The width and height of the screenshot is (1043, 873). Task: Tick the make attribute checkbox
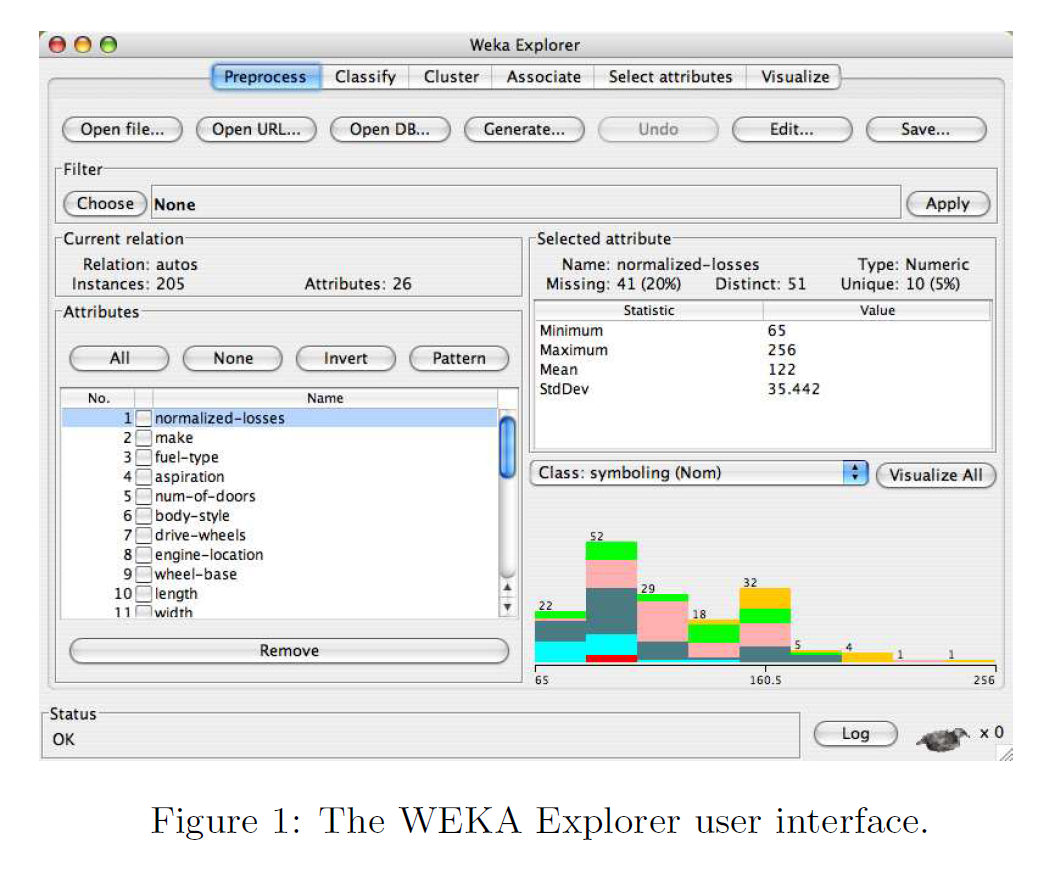tap(144, 438)
